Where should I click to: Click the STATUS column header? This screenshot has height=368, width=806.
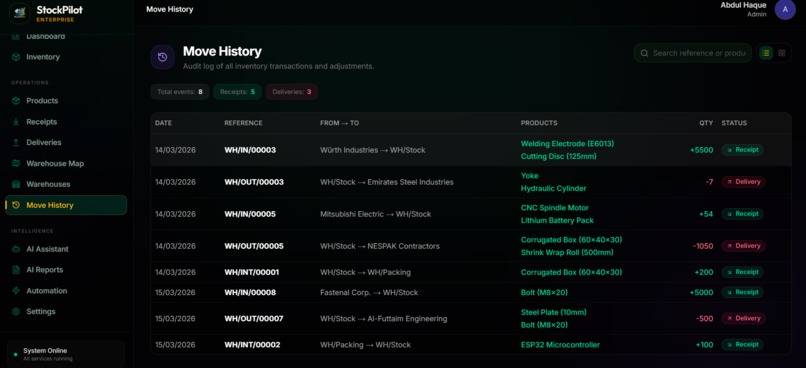point(734,123)
